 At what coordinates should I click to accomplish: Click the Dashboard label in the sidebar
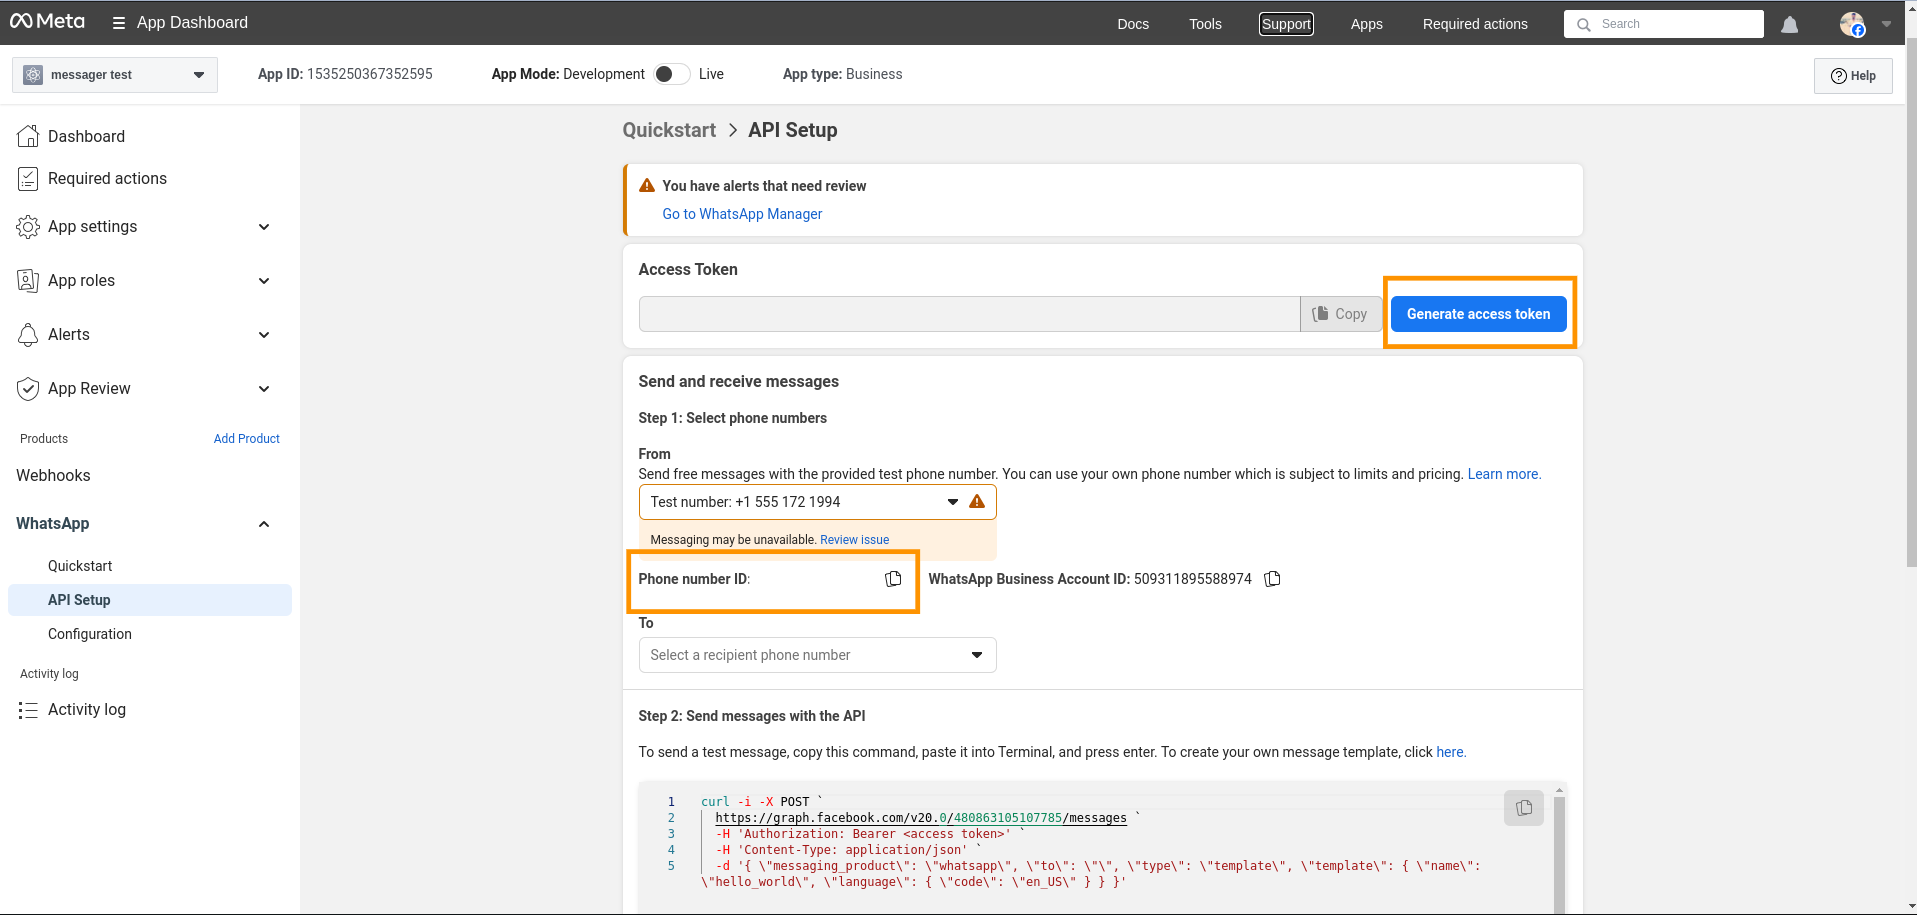coord(86,136)
